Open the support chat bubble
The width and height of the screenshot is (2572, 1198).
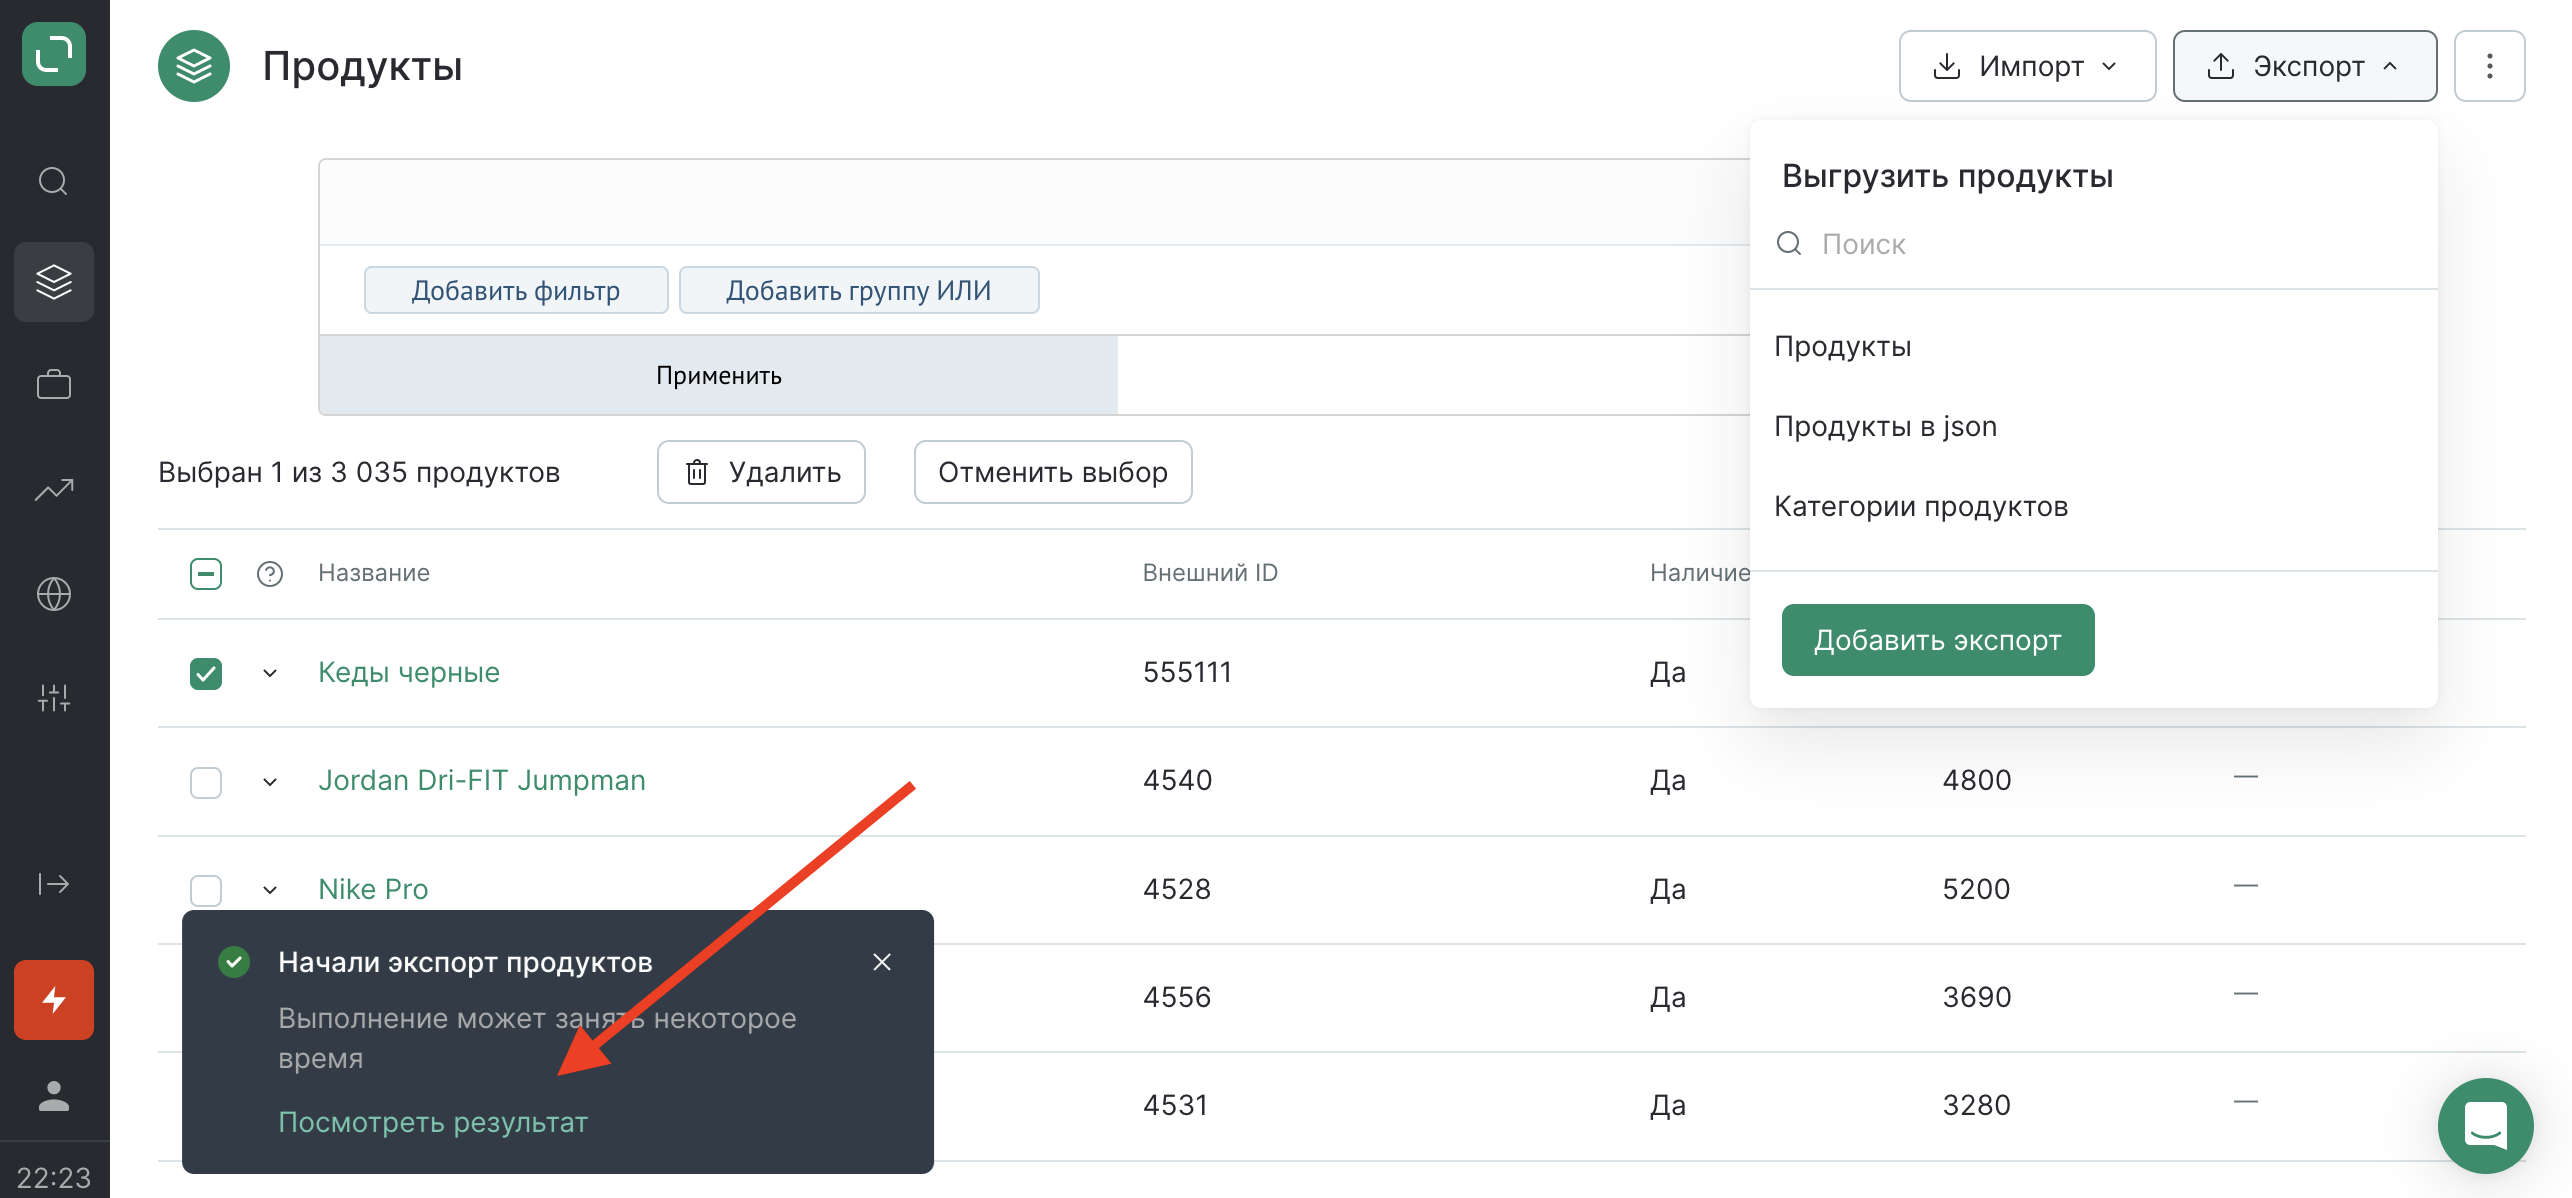point(2486,1126)
